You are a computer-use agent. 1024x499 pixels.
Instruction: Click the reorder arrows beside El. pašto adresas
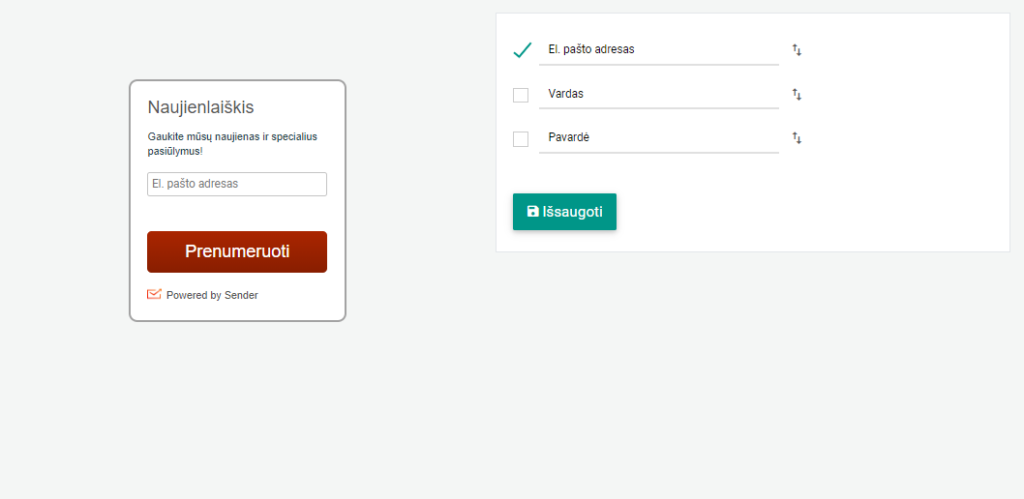click(x=797, y=50)
